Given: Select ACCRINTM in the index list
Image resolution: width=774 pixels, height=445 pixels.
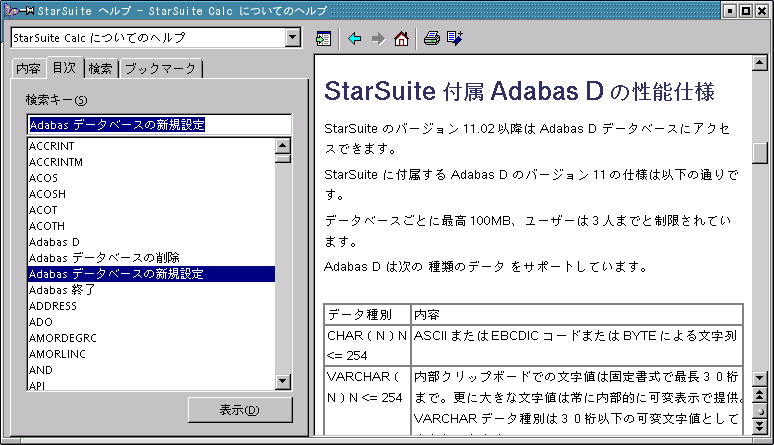Looking at the screenshot, I should (x=151, y=162).
